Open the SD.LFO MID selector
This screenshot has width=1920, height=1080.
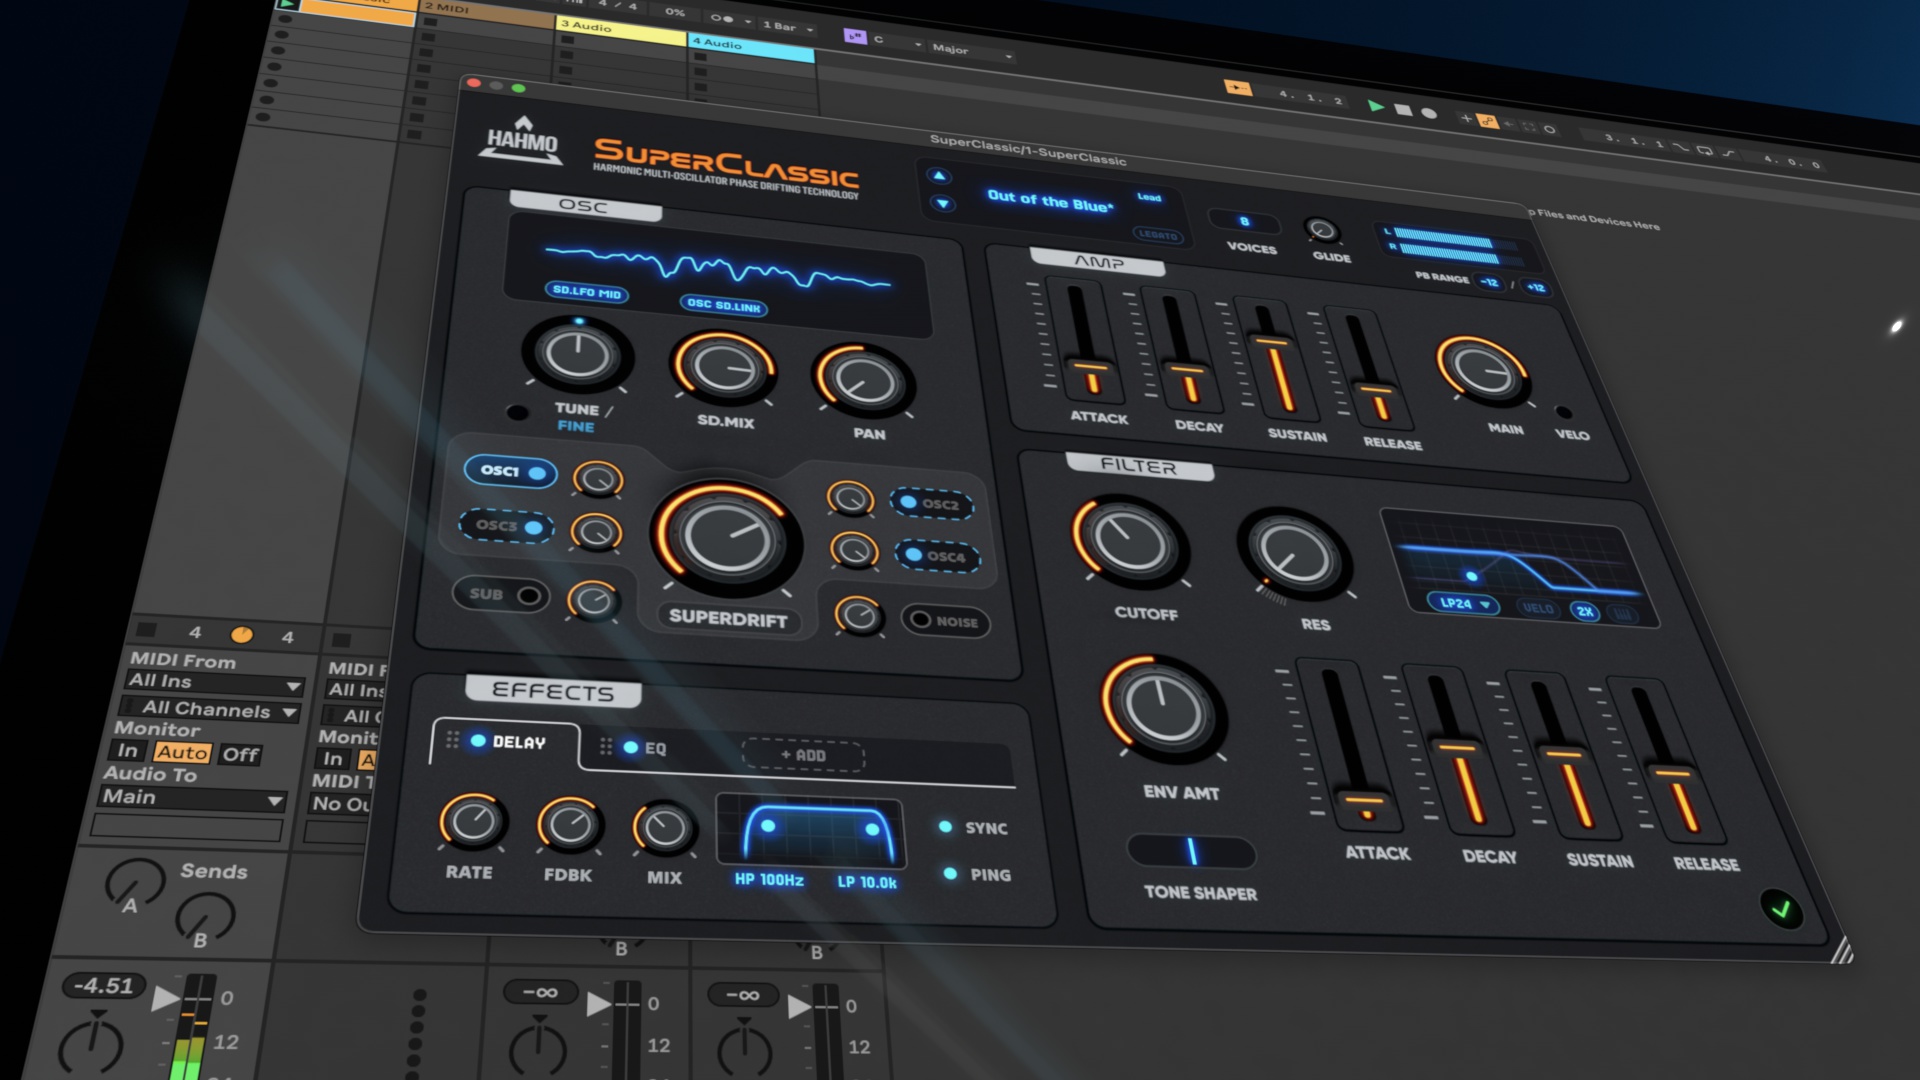(x=587, y=291)
